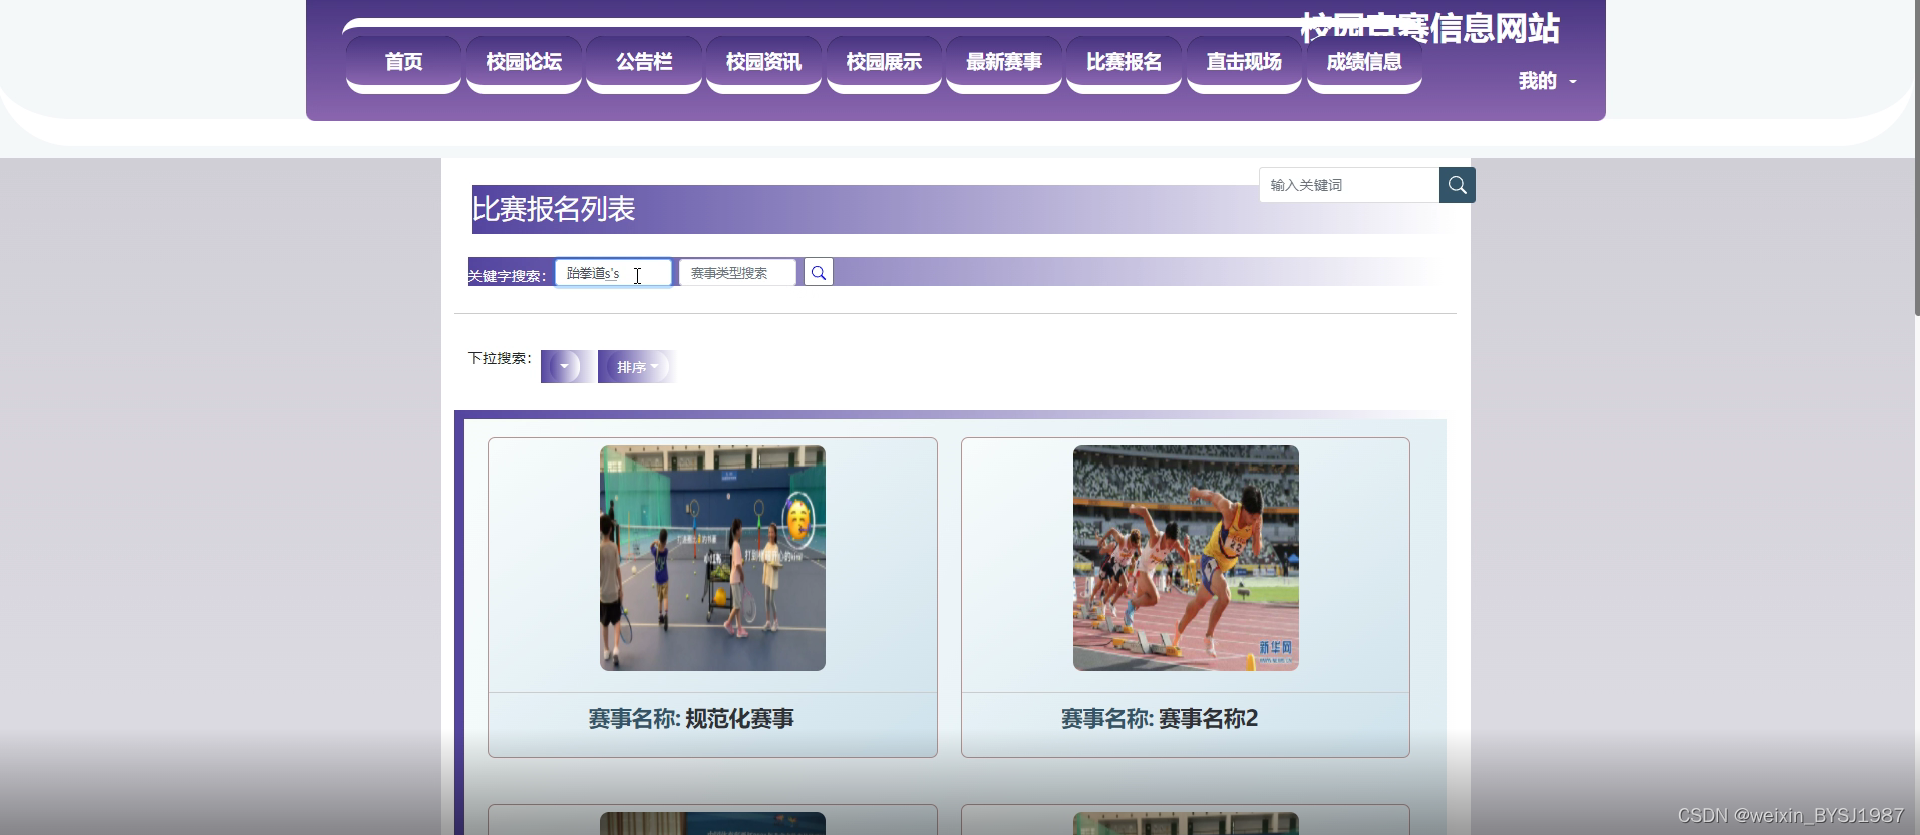Image resolution: width=1920 pixels, height=835 pixels.
Task: Select 直击现场 in the navigation bar
Action: tap(1244, 63)
